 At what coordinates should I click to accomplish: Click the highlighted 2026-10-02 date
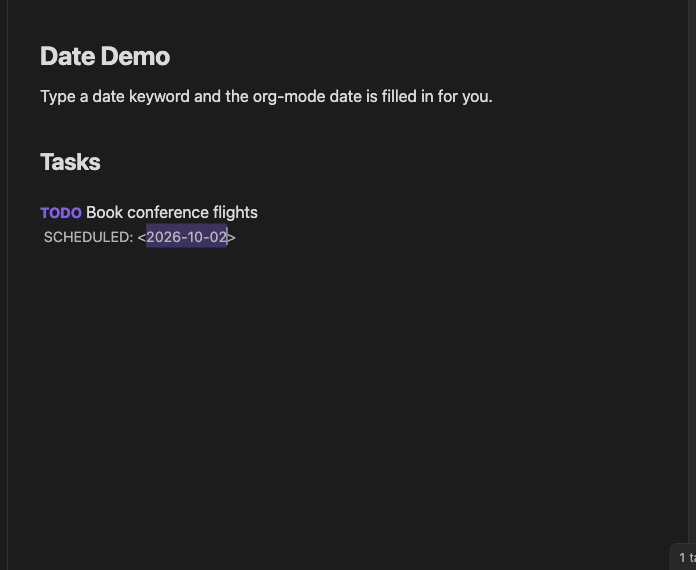point(186,237)
